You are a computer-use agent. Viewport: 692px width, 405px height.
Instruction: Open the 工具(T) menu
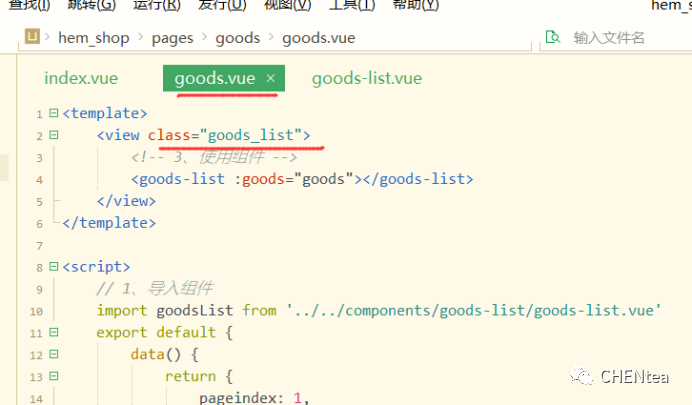[352, 5]
